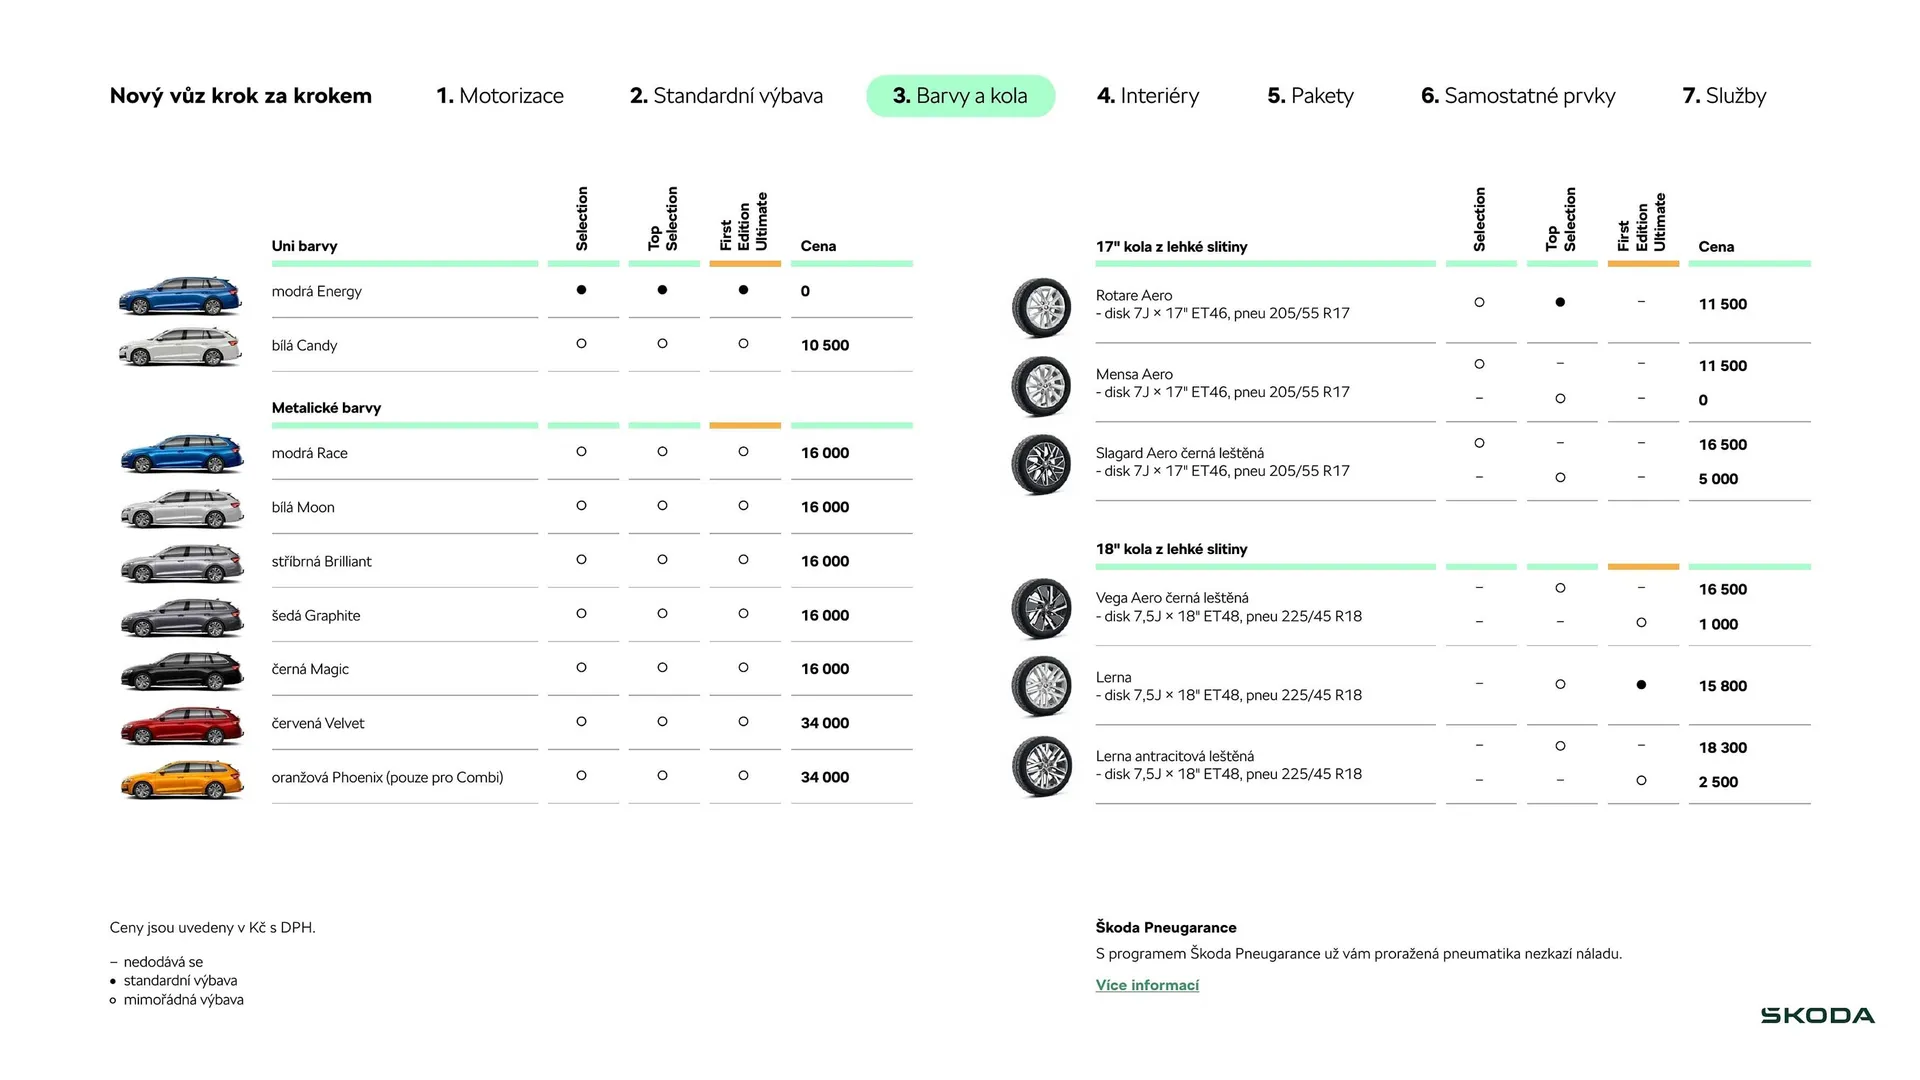Click Top Selection filled marker for Rotare Aero
This screenshot has width=1920, height=1080.
coord(1560,302)
